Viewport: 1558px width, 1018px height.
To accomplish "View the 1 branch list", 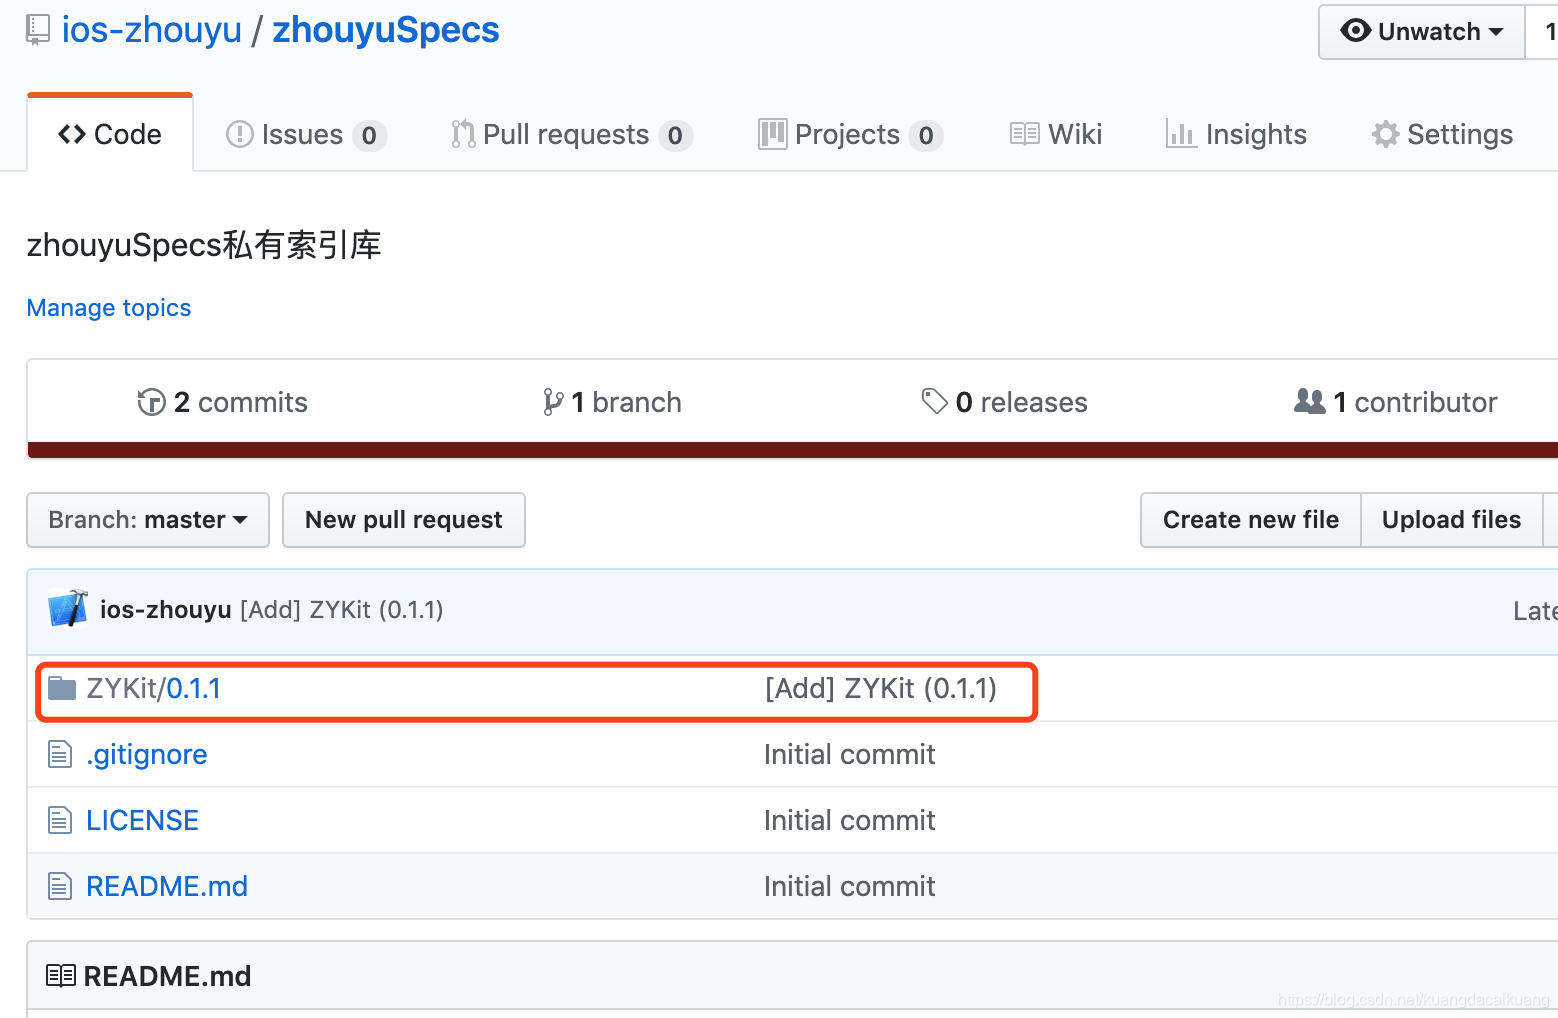I will [612, 402].
